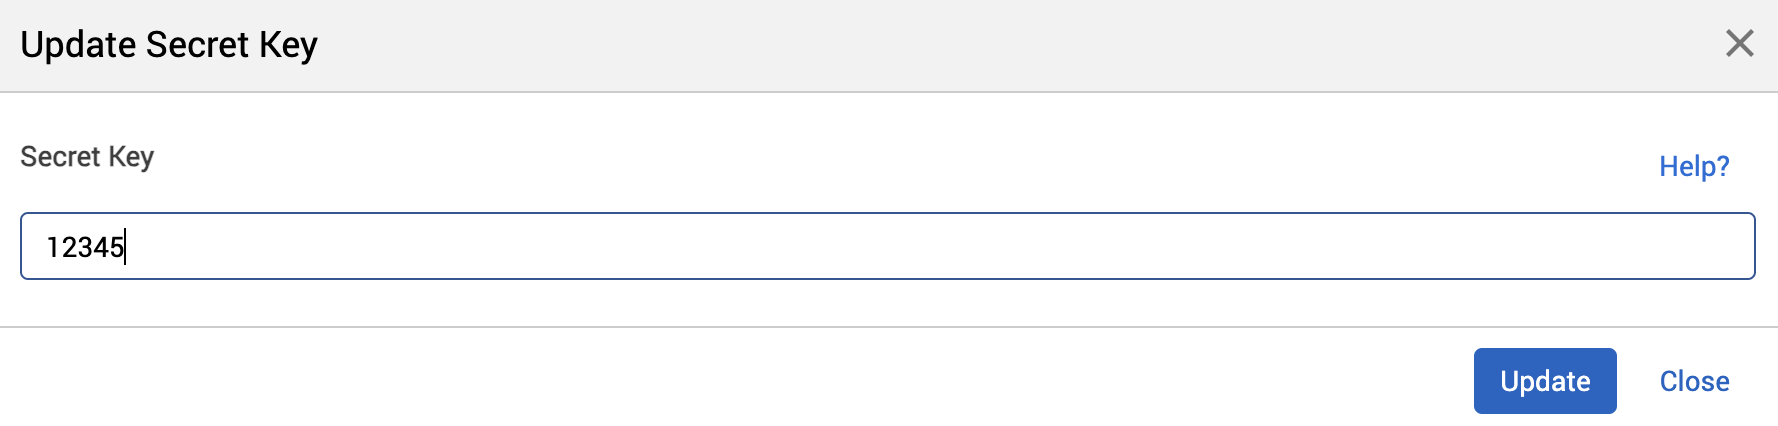Click on the 12345 value text
This screenshot has height=426, width=1778.
click(x=85, y=247)
